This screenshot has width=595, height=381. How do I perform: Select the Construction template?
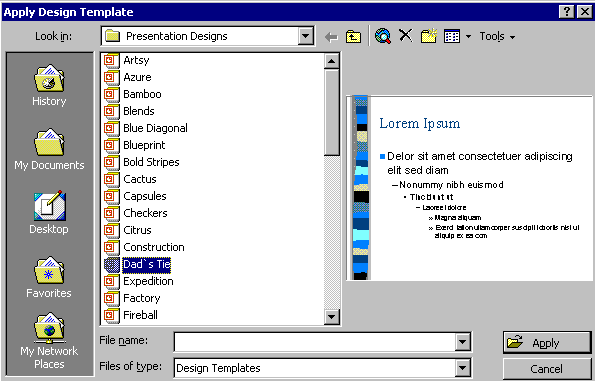coord(154,247)
